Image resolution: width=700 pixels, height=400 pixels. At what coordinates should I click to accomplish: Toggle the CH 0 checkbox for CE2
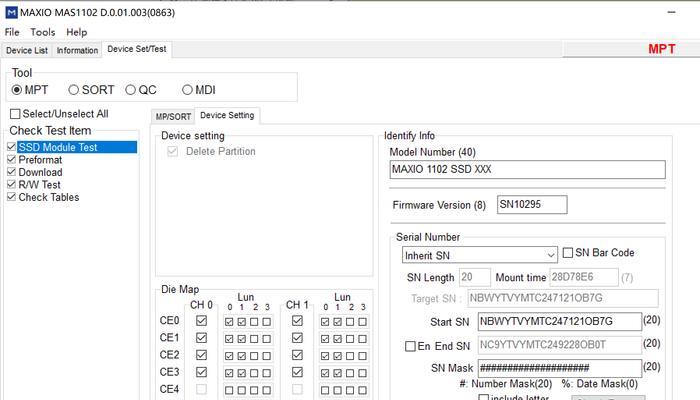[201, 355]
